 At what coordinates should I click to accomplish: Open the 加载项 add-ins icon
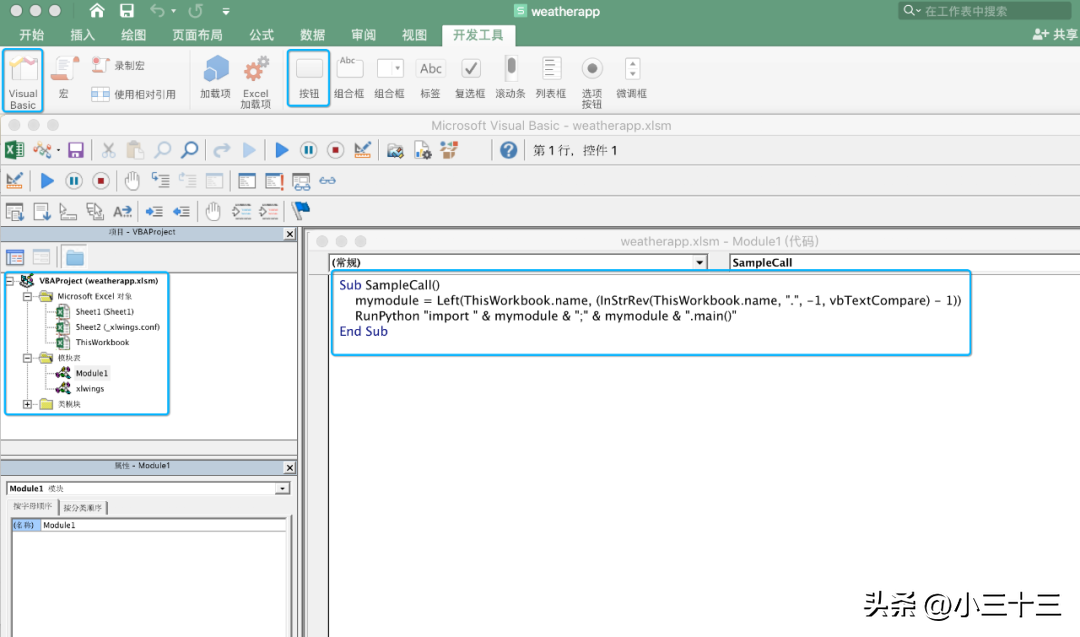(216, 77)
